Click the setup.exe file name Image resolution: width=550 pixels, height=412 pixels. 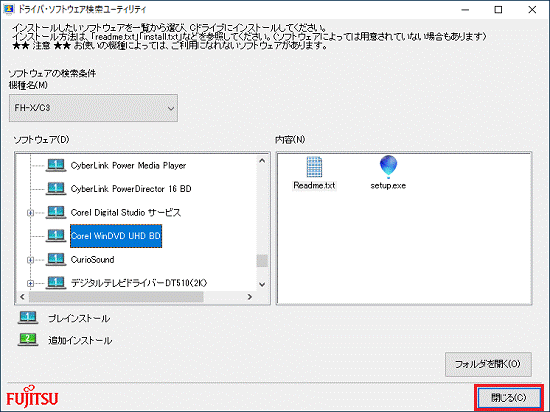point(388,185)
